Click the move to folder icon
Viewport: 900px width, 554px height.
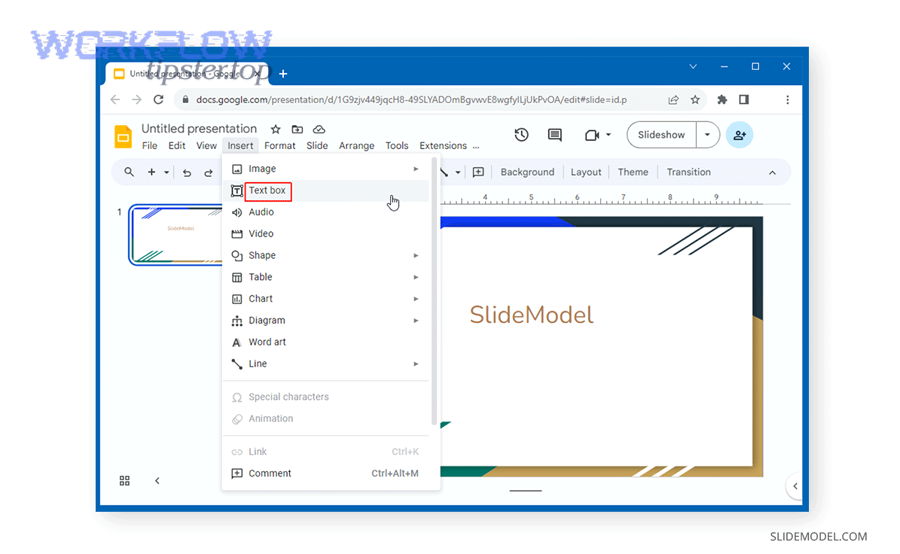(297, 129)
